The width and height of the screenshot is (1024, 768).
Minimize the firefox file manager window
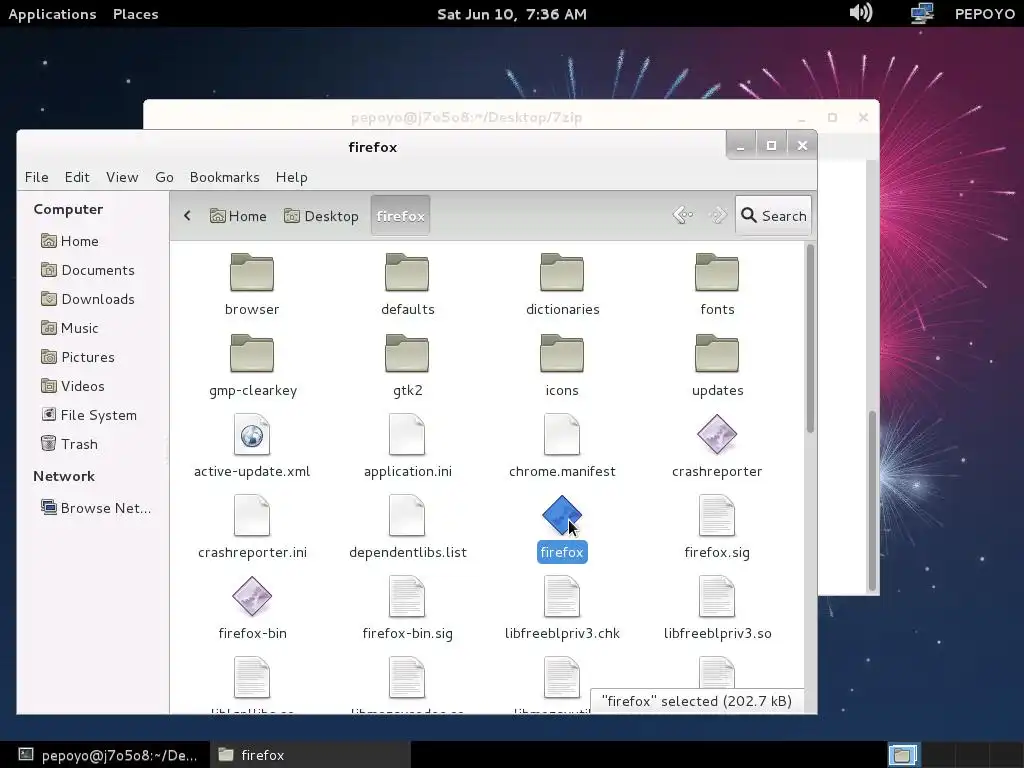click(x=741, y=146)
